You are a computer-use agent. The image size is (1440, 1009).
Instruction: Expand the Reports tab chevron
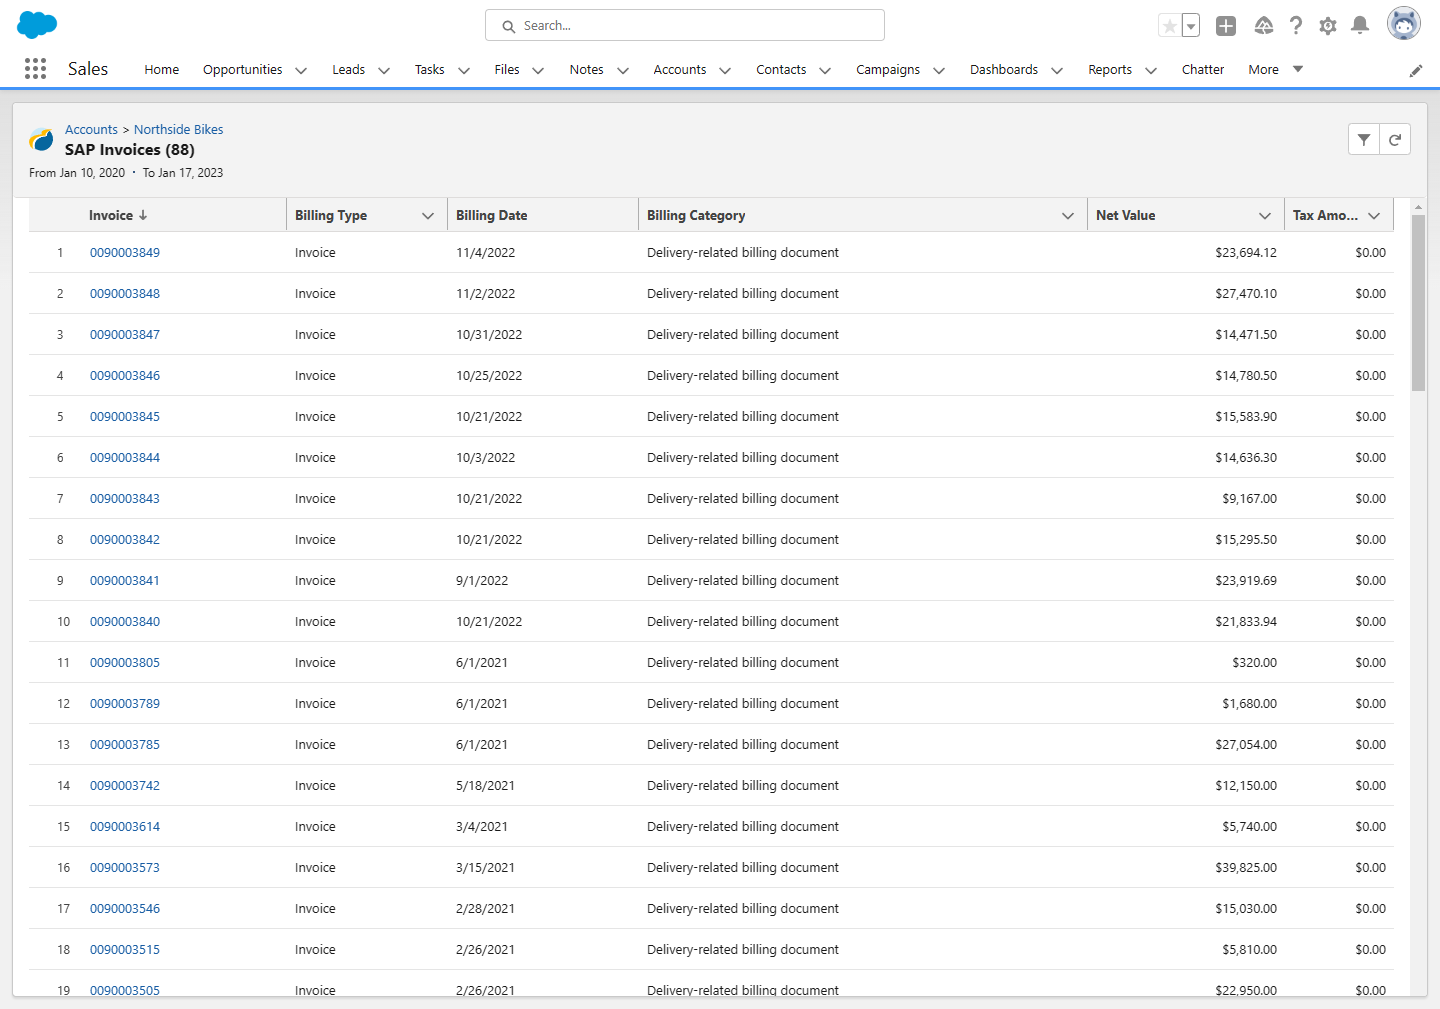point(1151,70)
